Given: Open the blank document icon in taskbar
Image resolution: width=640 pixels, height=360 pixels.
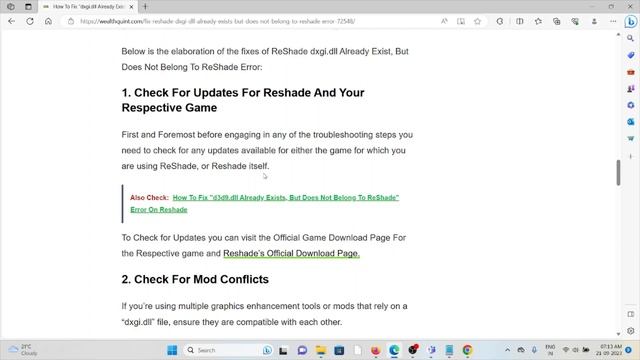Looking at the screenshot, I should (x=358, y=350).
